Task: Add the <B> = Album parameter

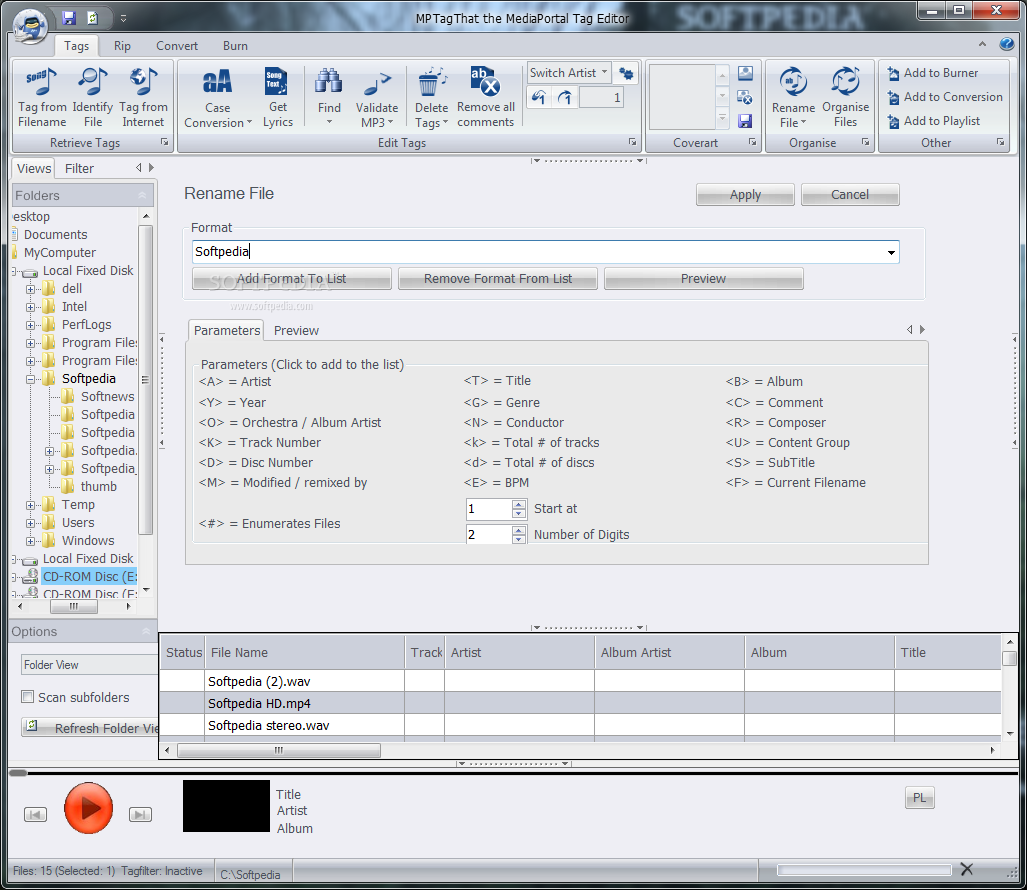Action: pyautogui.click(x=764, y=382)
